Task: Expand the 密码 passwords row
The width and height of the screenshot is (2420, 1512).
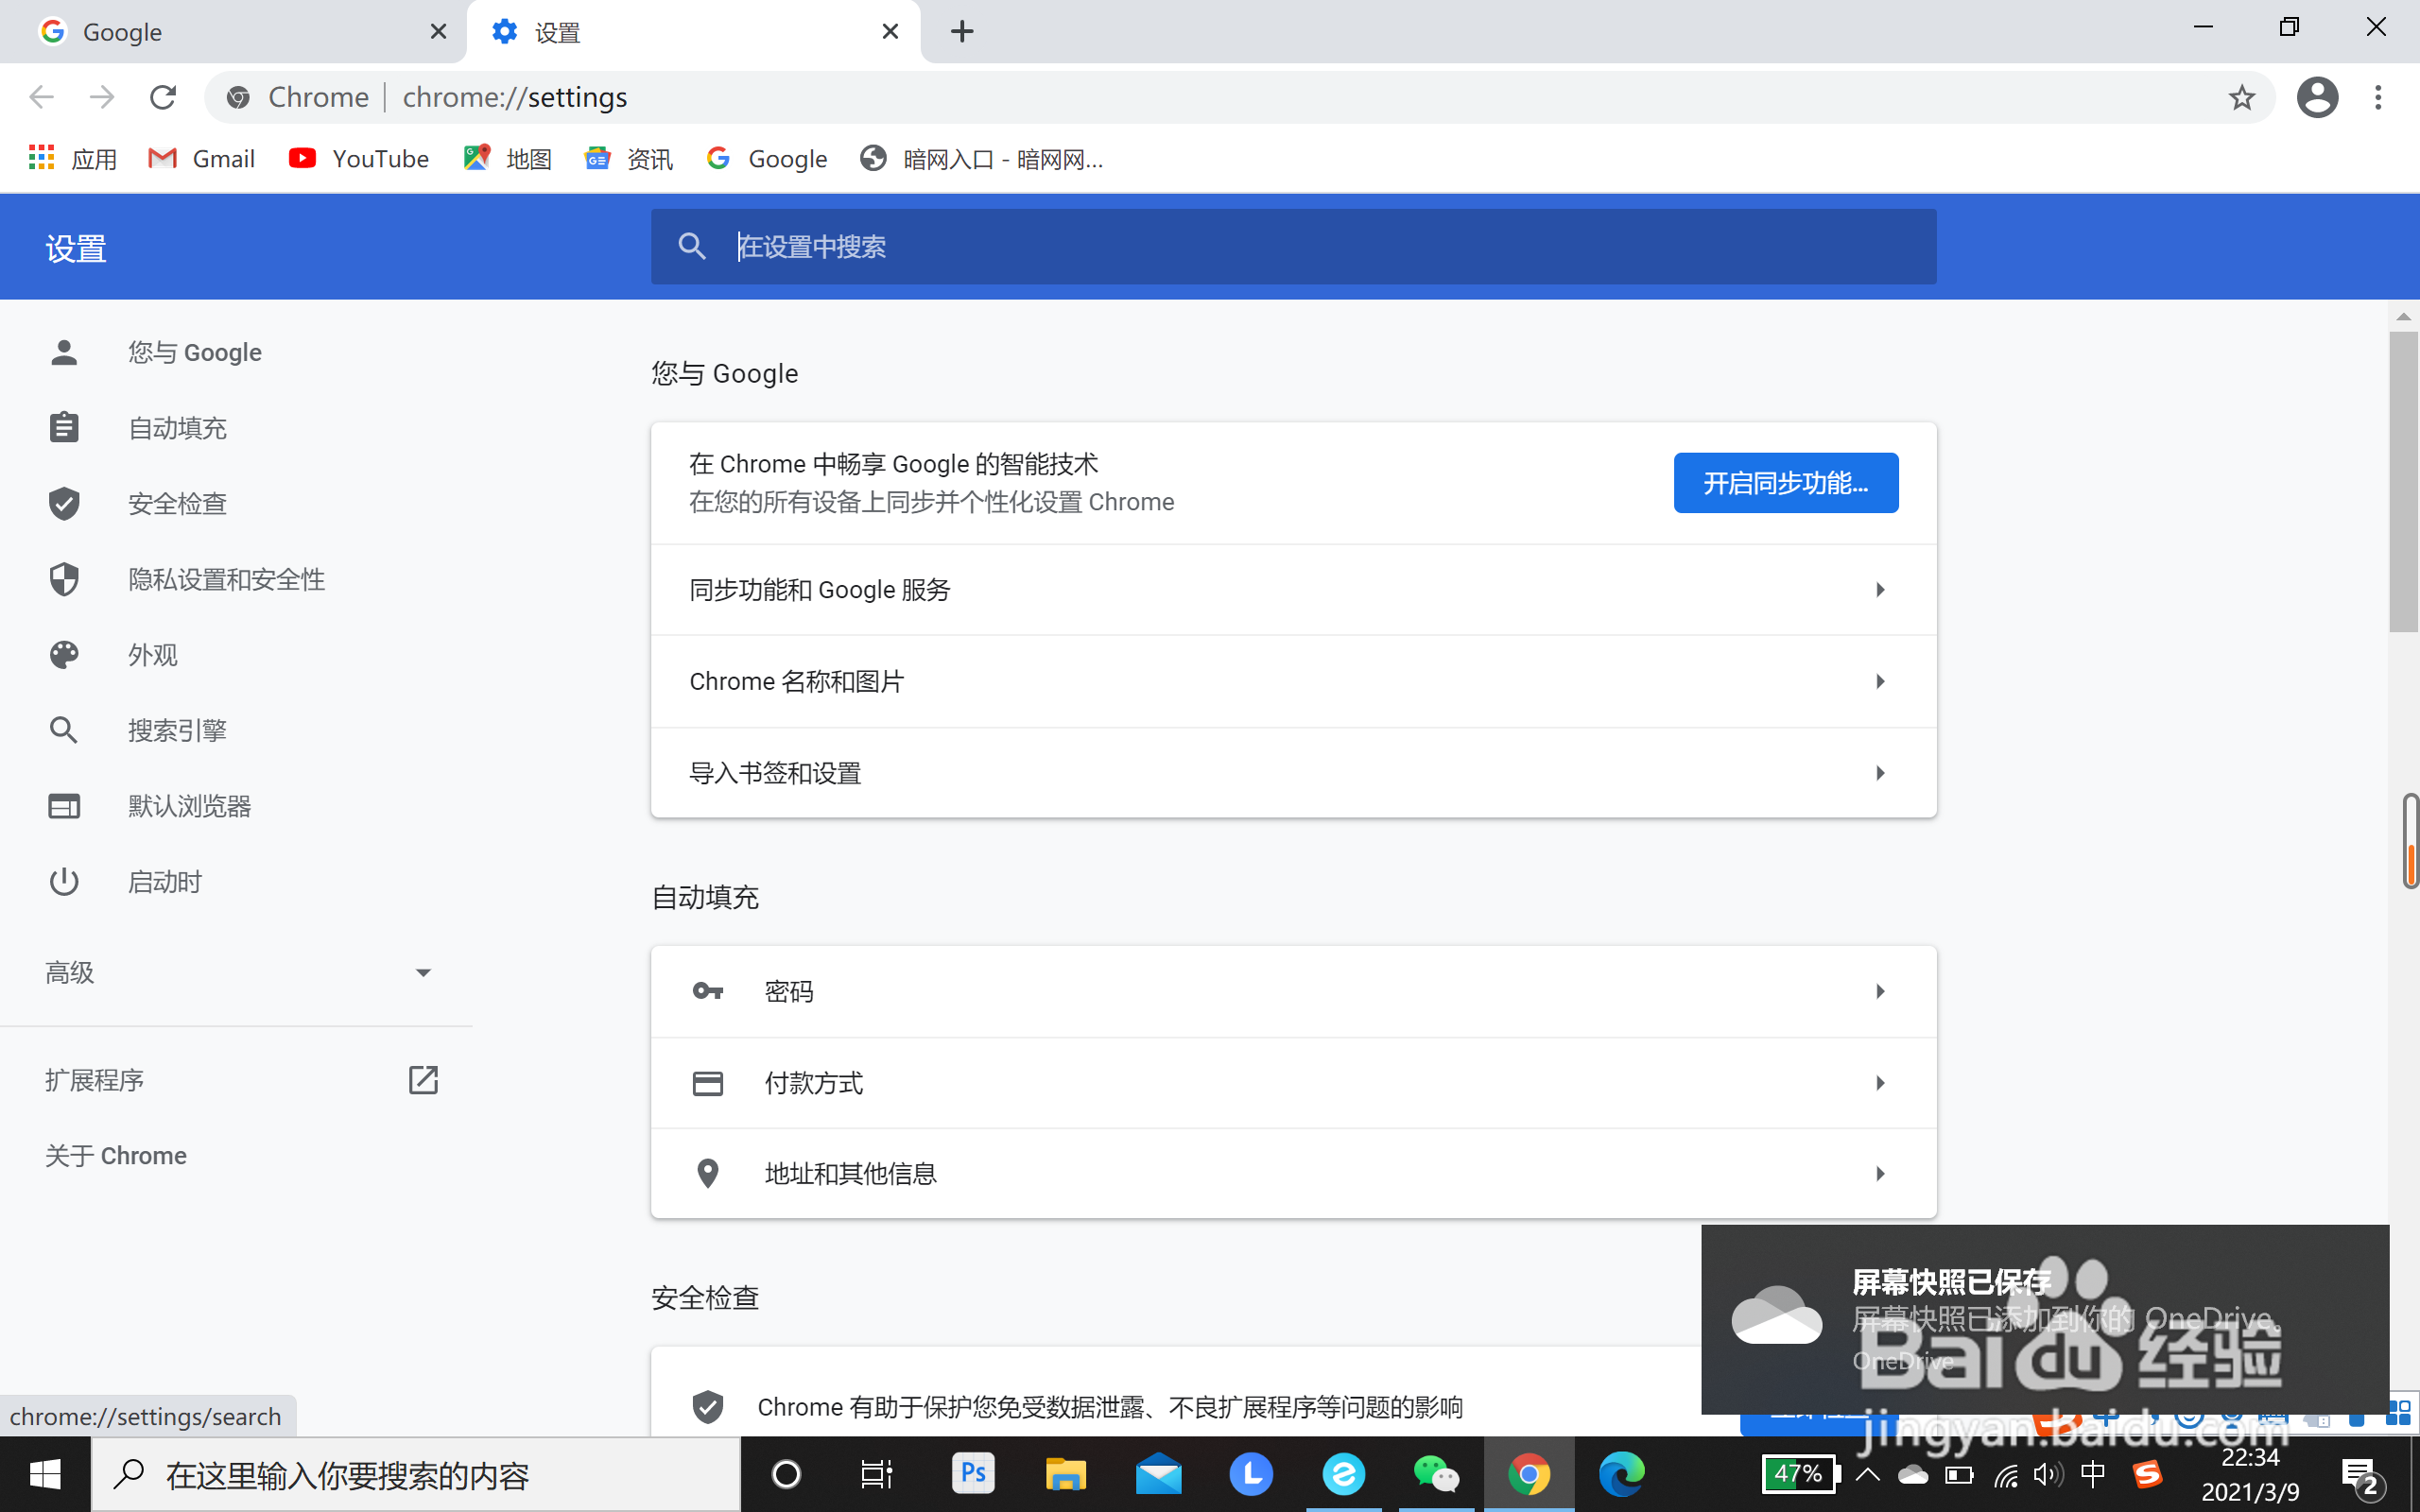Action: click(1292, 991)
